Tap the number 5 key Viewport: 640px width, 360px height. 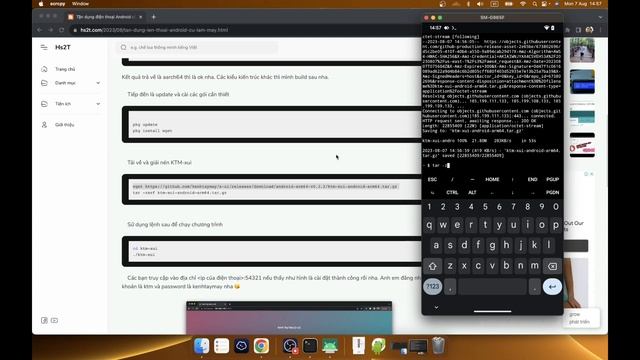[x=485, y=207]
